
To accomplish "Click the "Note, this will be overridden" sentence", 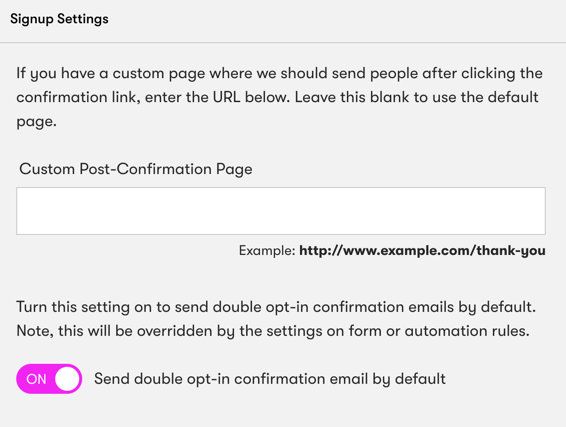I will click(273, 331).
